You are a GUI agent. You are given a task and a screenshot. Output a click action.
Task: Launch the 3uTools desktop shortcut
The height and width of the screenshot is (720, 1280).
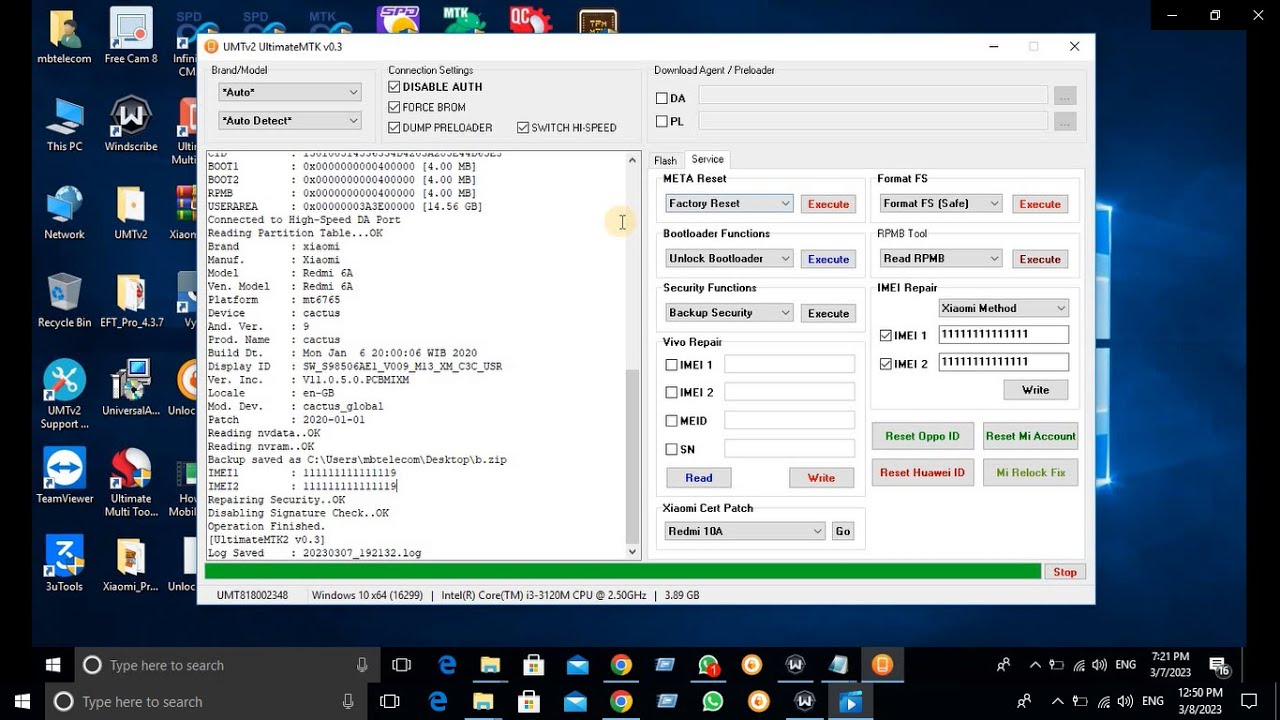64,565
